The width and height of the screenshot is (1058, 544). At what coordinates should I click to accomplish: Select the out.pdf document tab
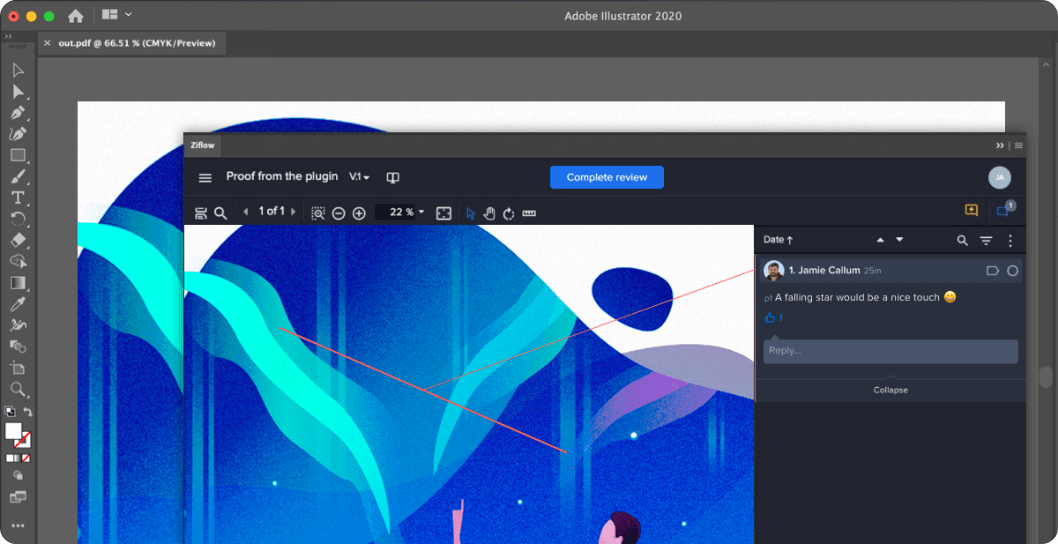pyautogui.click(x=136, y=43)
